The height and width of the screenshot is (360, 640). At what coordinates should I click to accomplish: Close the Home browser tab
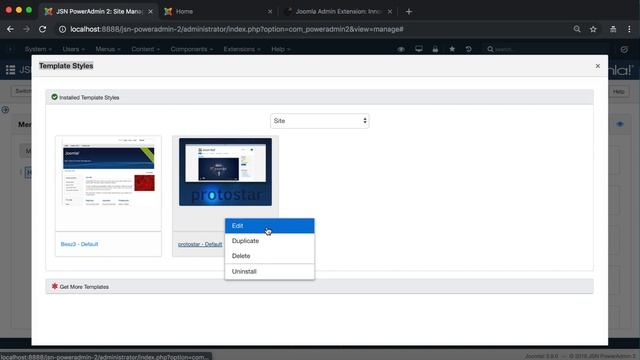point(270,11)
